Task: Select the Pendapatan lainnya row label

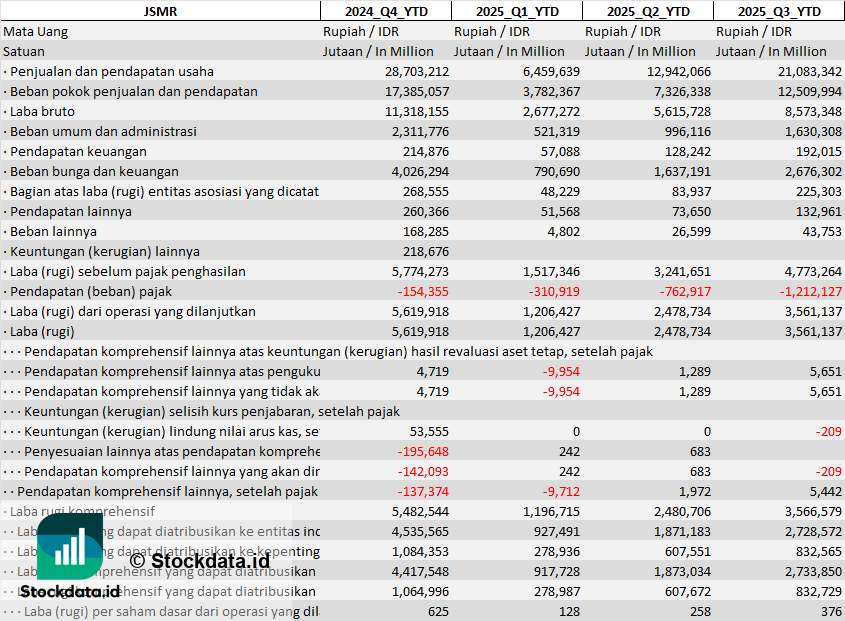Action: [67, 211]
